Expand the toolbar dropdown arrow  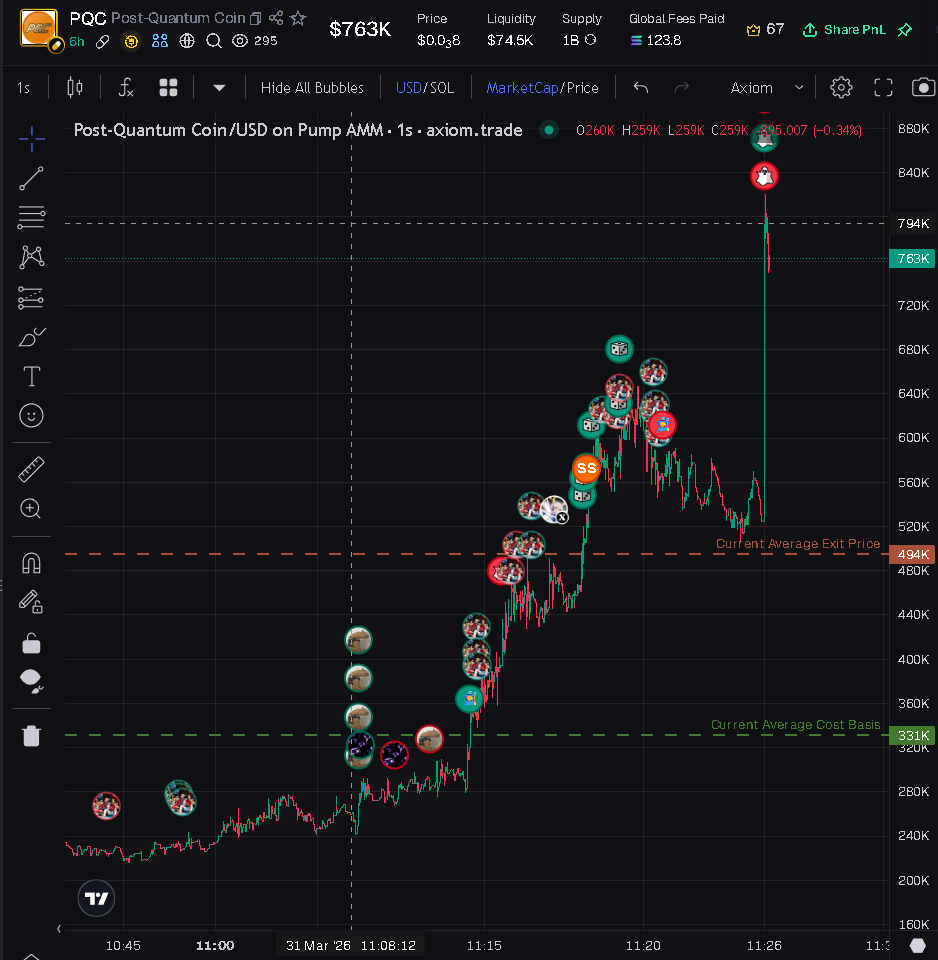[x=219, y=88]
